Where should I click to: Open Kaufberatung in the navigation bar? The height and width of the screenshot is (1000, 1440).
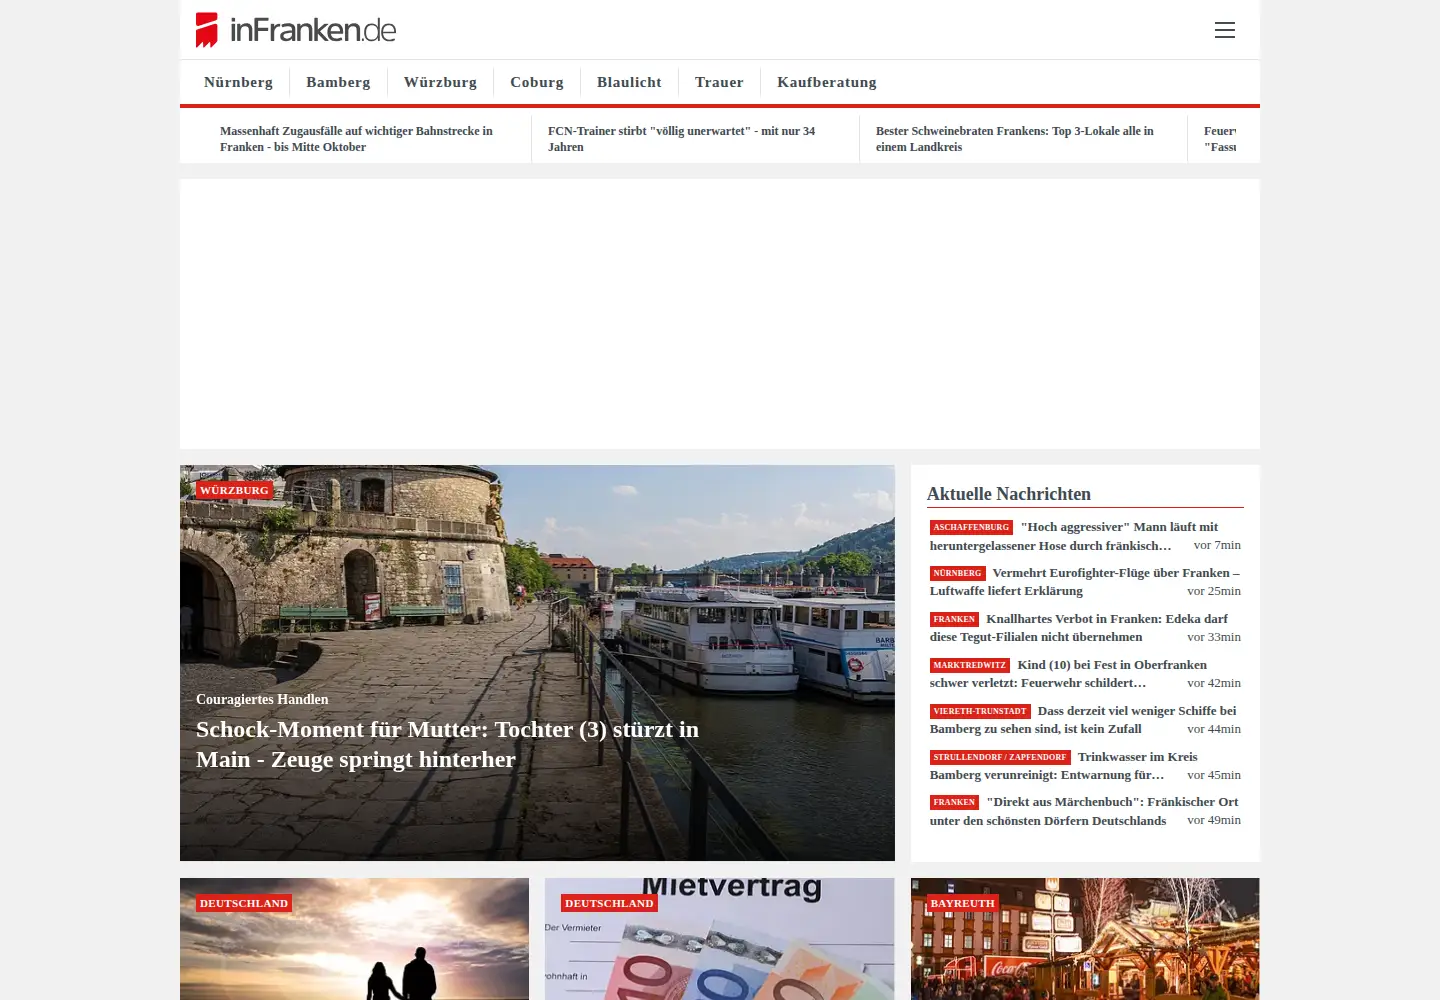pos(827,82)
